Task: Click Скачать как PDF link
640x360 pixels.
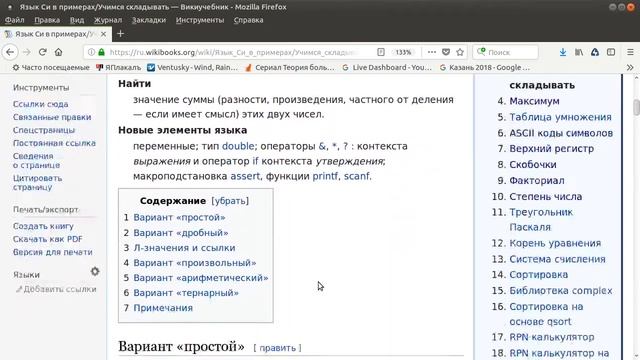Action: point(47,239)
